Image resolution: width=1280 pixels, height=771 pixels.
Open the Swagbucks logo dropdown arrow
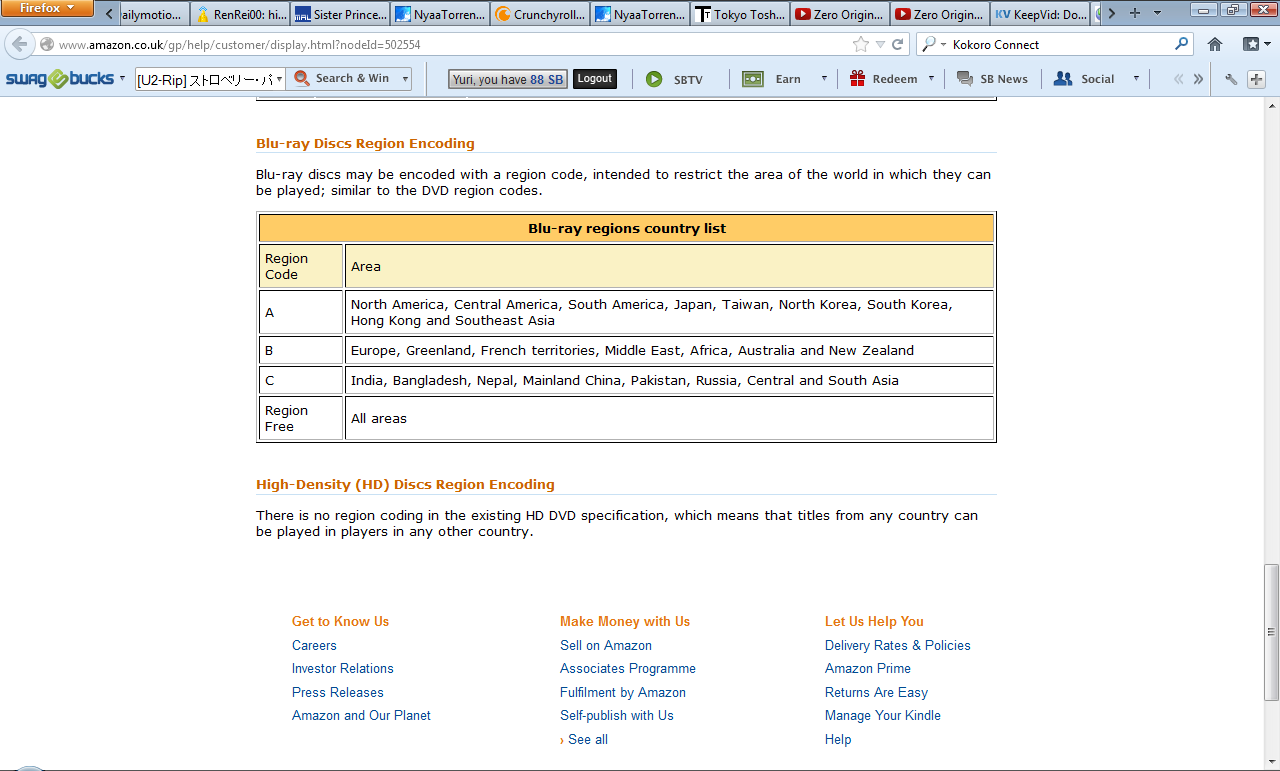point(123,79)
